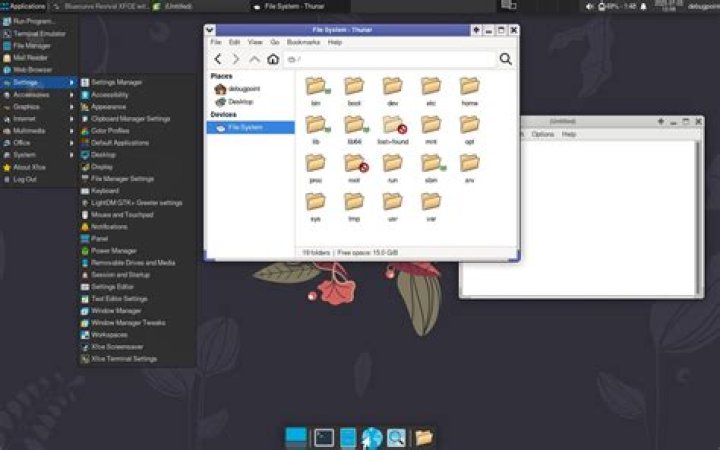Open the usr folder icon
The height and width of the screenshot is (450, 720).
pyautogui.click(x=392, y=204)
